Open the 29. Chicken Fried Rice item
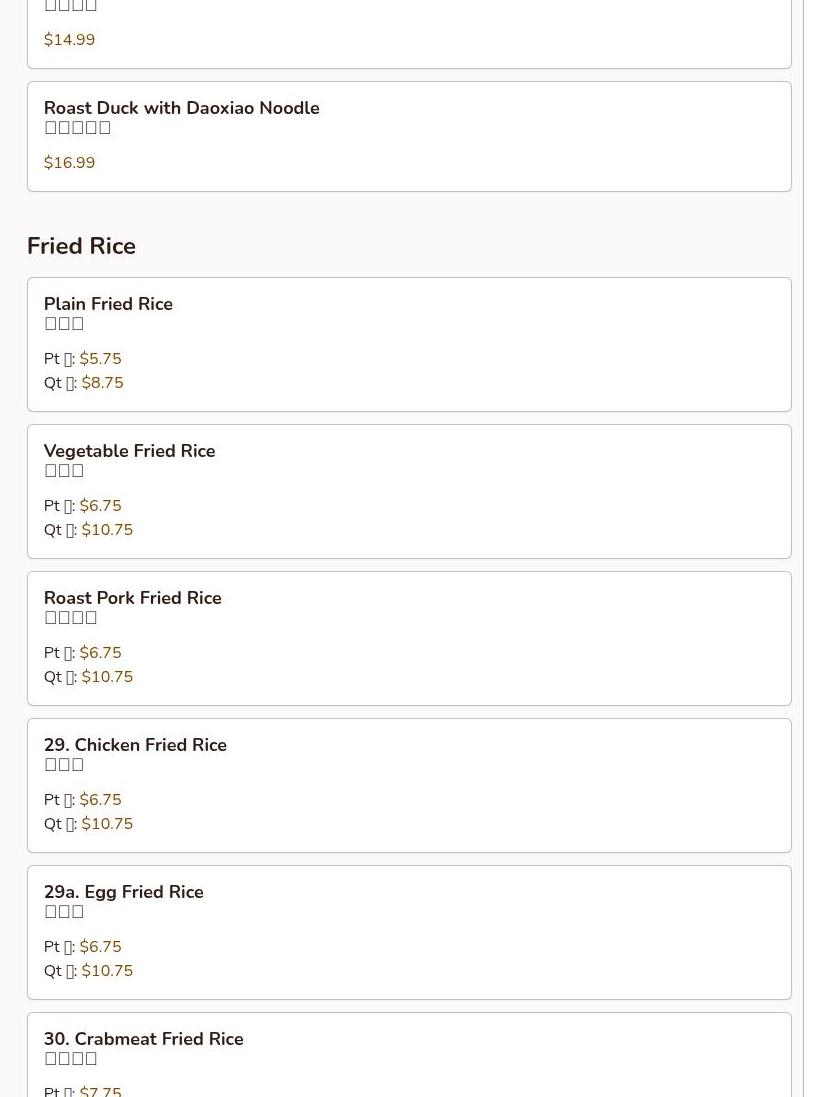824x1097 pixels. [x=135, y=745]
